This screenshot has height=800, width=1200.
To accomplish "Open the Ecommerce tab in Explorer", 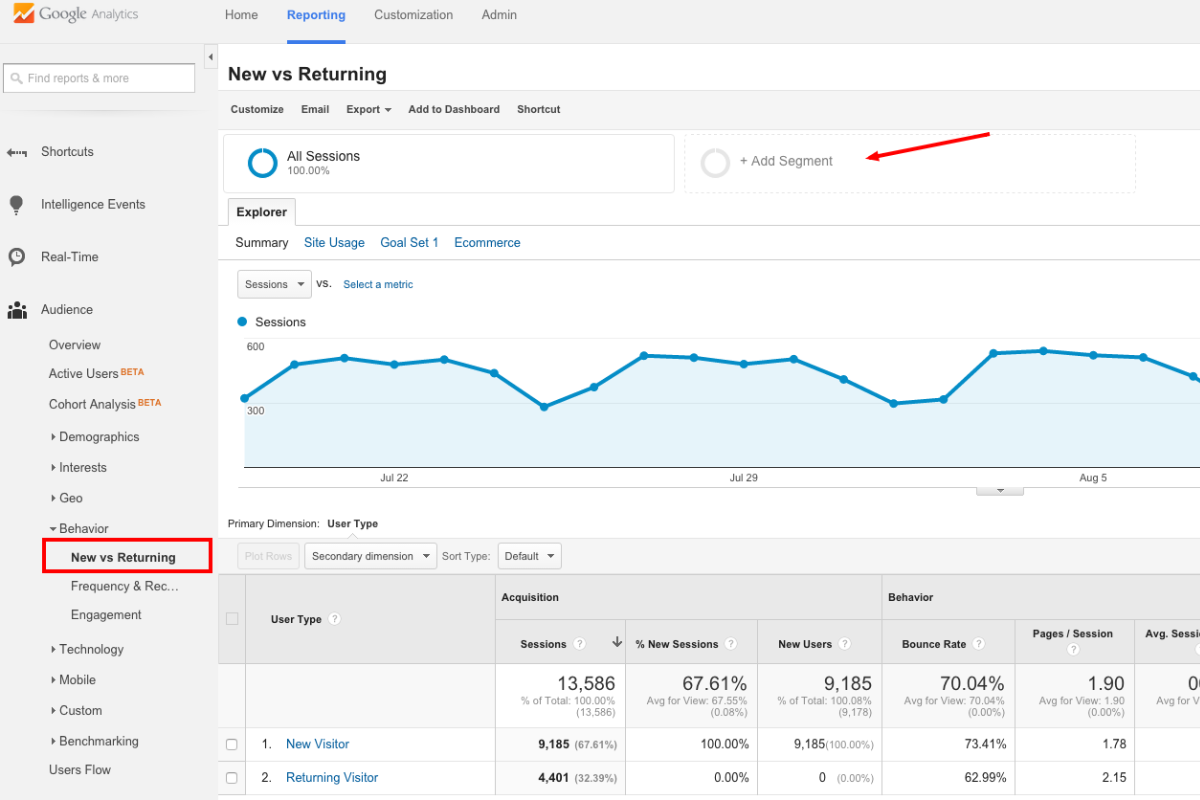I will (x=487, y=242).
